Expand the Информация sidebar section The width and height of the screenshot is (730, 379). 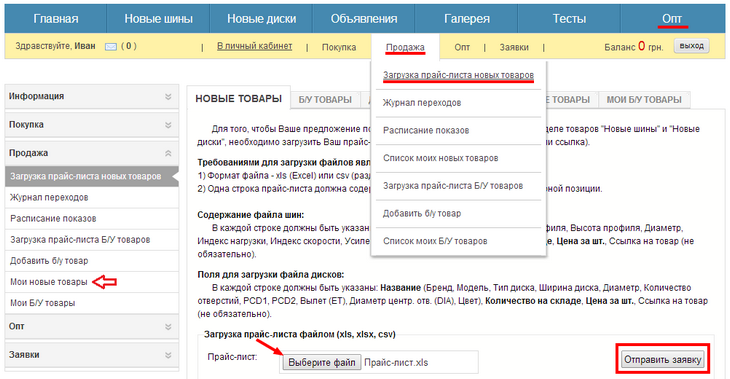(x=92, y=96)
